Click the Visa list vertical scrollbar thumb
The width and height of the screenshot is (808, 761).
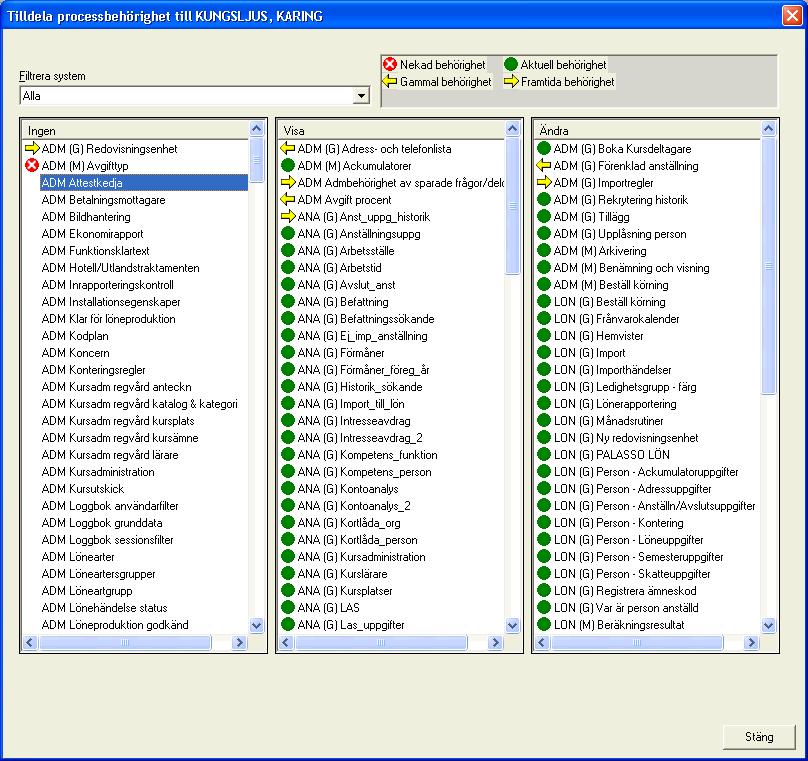click(512, 206)
